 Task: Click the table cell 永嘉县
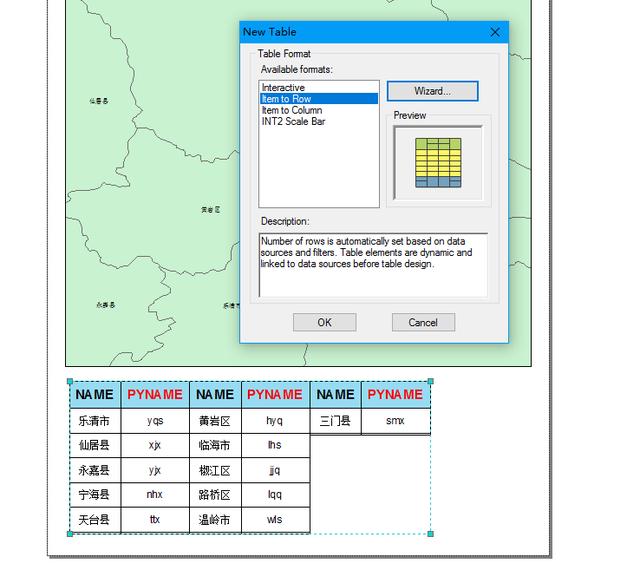94,470
